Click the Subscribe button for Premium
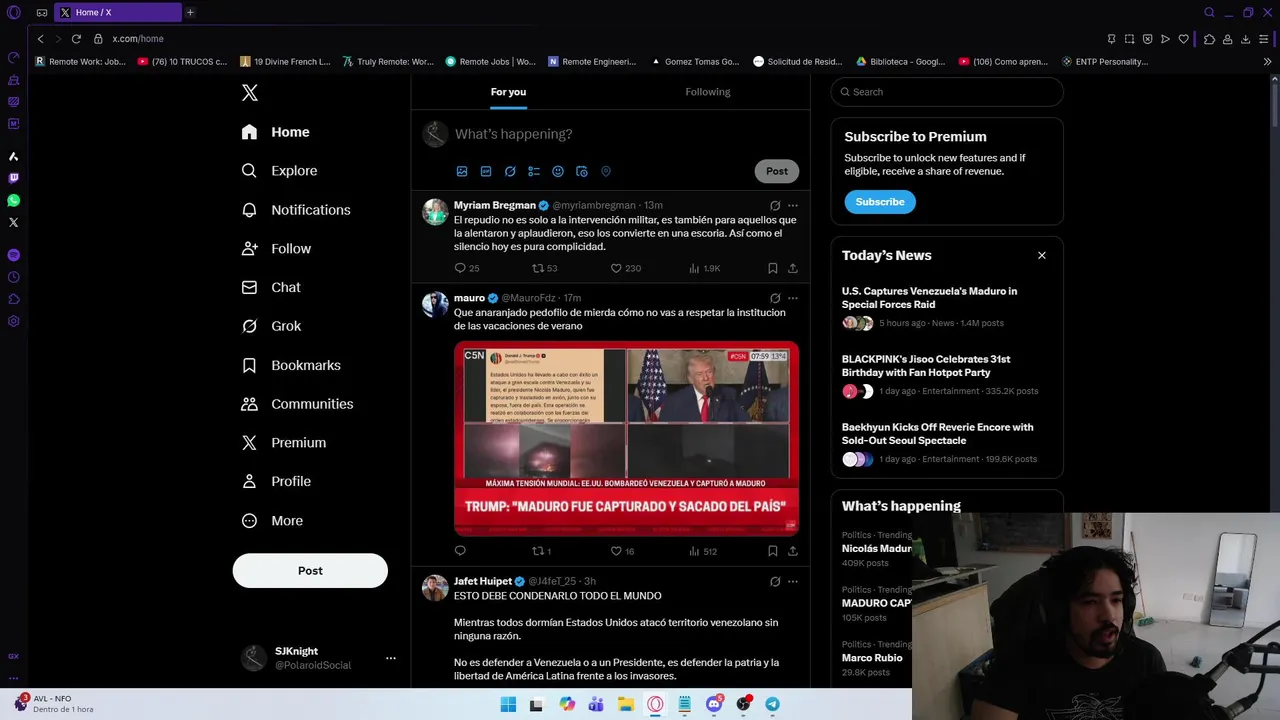Screen dimensions: 1280x720 pyautogui.click(x=880, y=202)
